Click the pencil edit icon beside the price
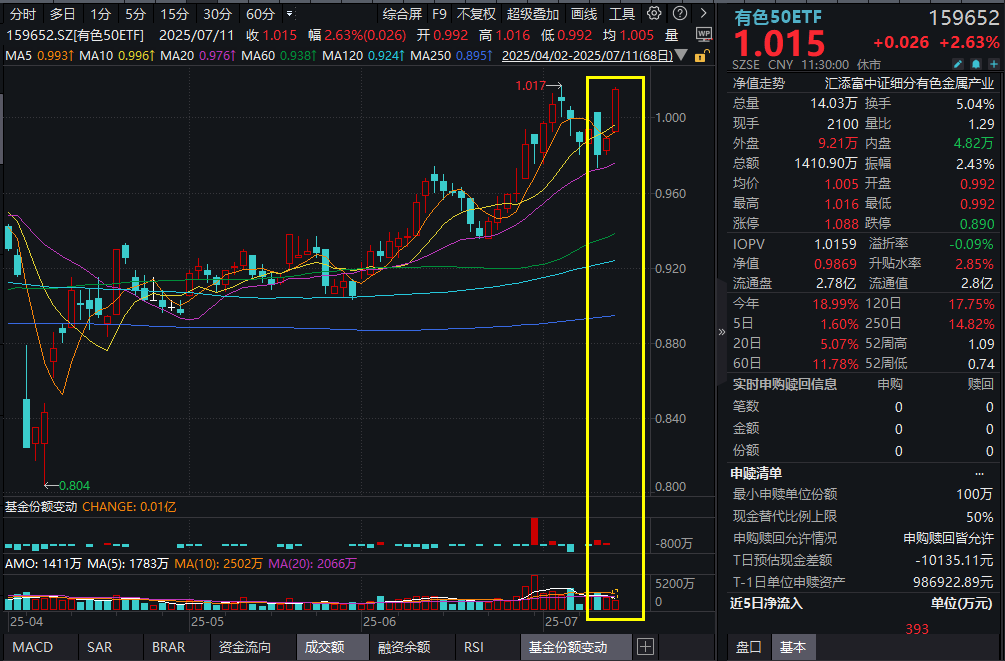This screenshot has width=1005, height=661. pos(958,62)
